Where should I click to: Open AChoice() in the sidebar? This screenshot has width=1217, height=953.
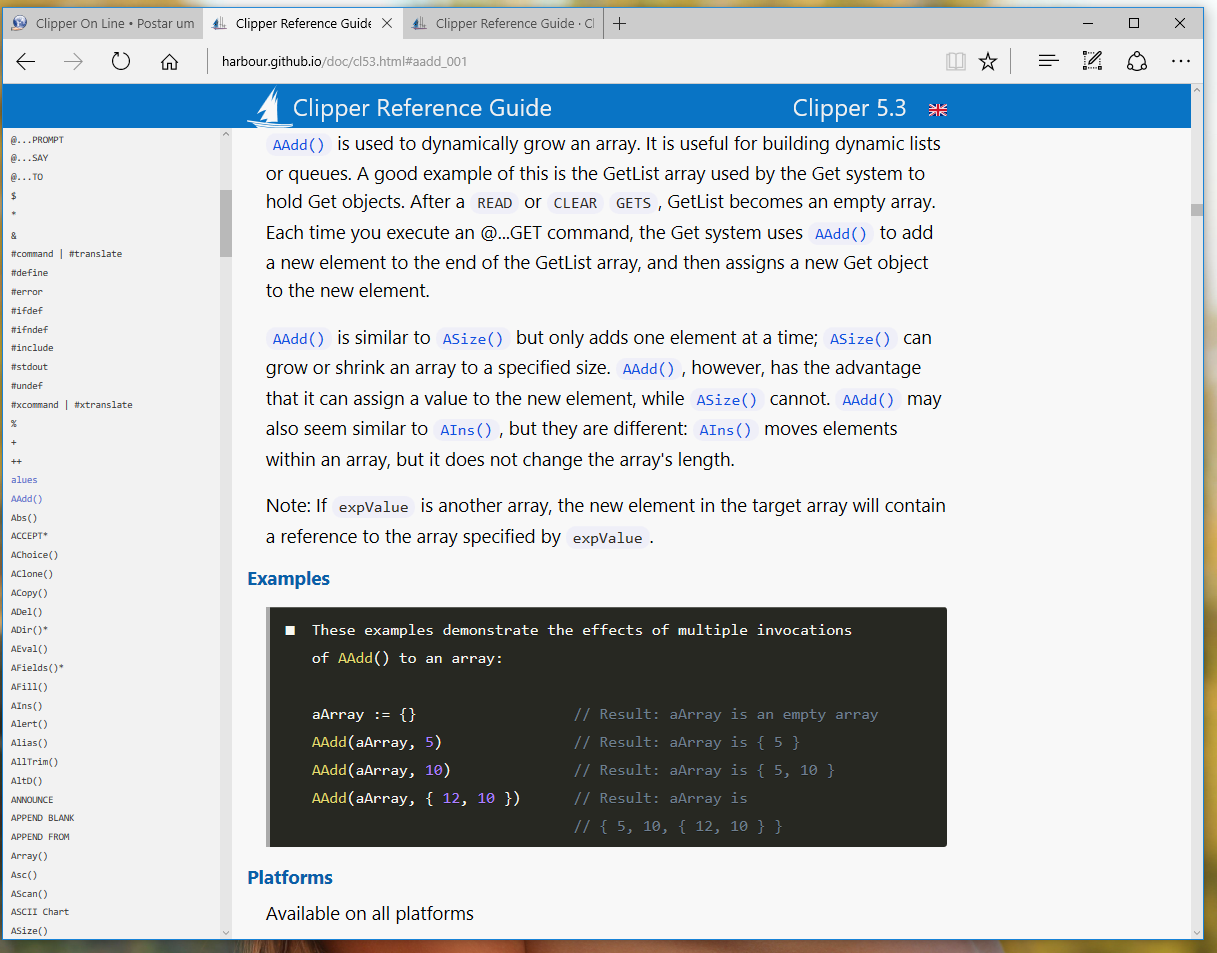(34, 555)
